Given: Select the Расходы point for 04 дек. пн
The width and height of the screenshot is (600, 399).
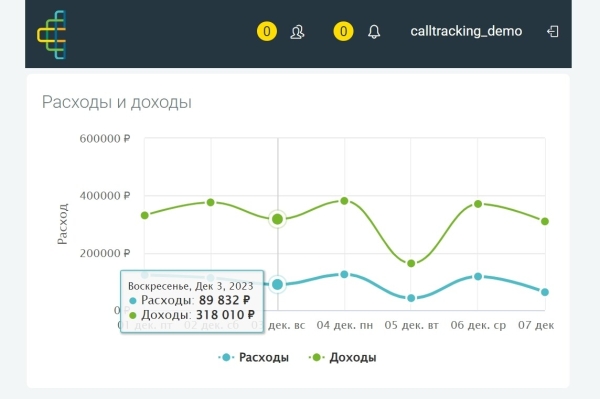Looking at the screenshot, I should click(344, 274).
